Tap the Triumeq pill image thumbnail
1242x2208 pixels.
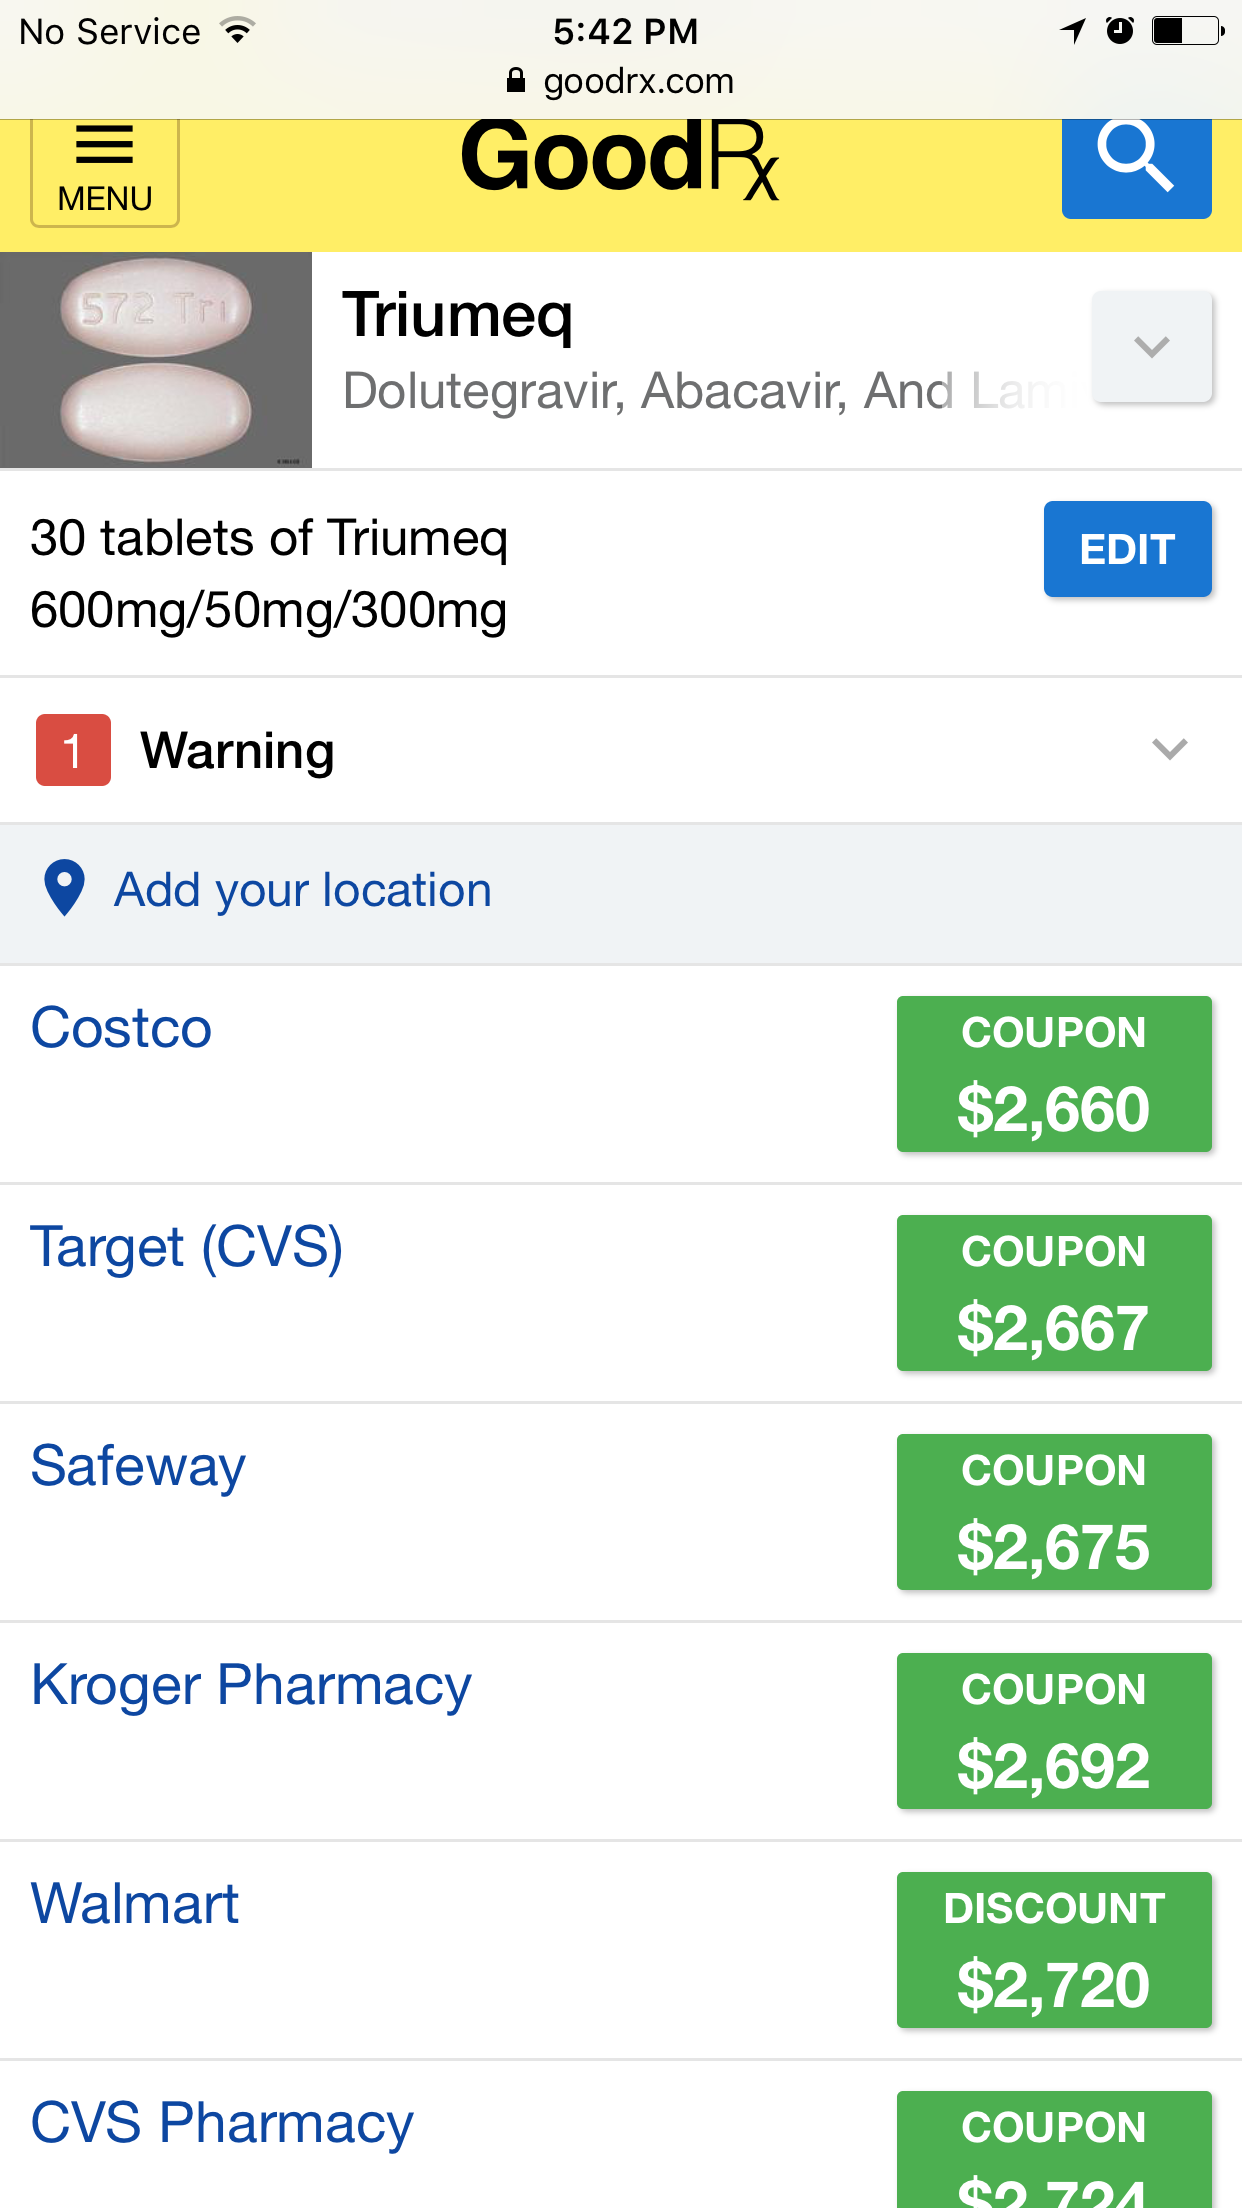click(x=156, y=360)
